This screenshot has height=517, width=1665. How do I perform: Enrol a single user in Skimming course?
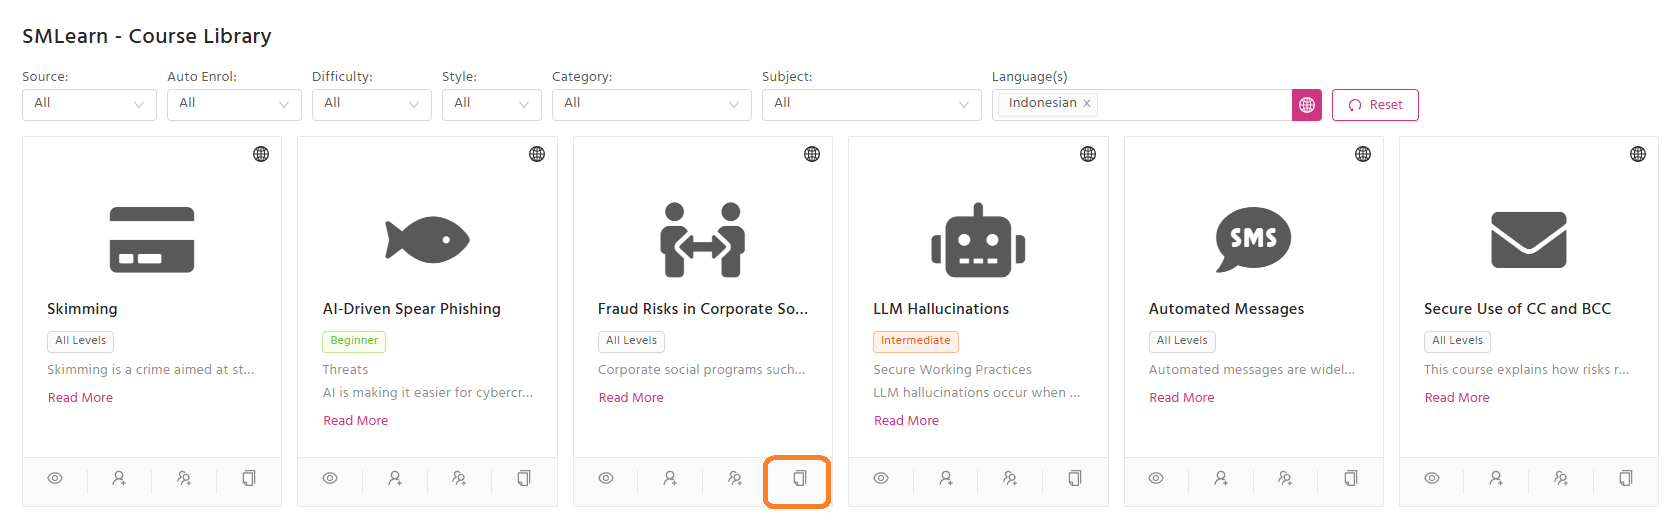click(119, 479)
